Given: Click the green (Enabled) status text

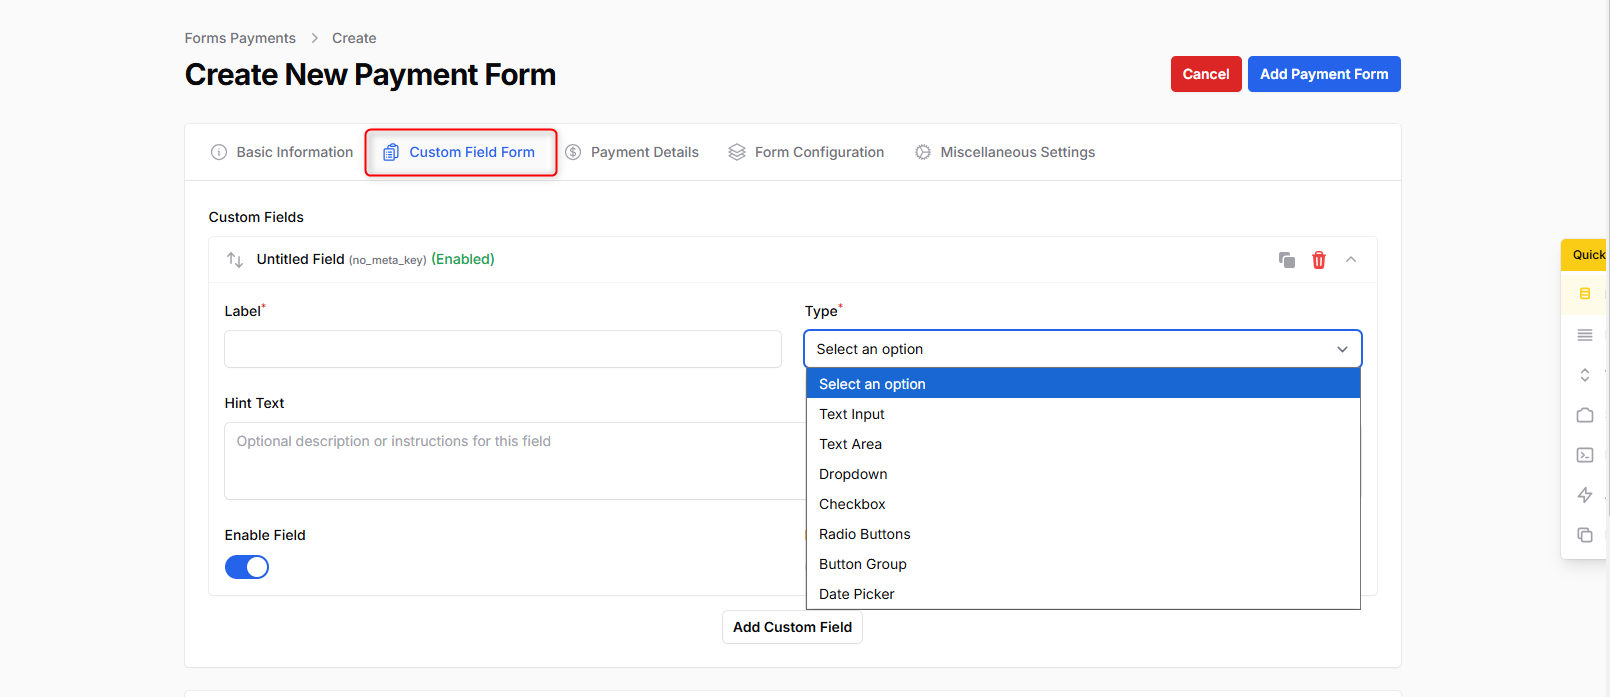Looking at the screenshot, I should (x=463, y=259).
